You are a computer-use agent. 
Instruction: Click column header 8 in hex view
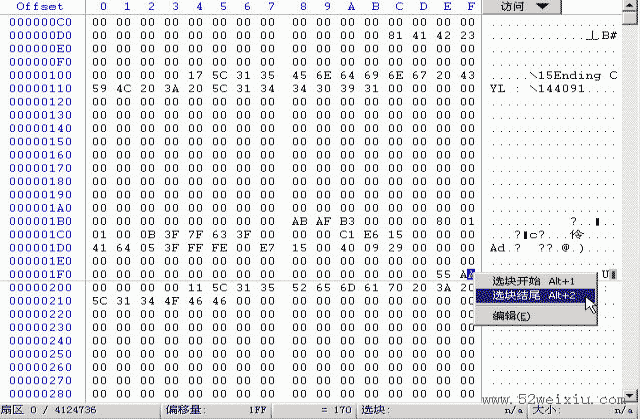[x=303, y=7]
